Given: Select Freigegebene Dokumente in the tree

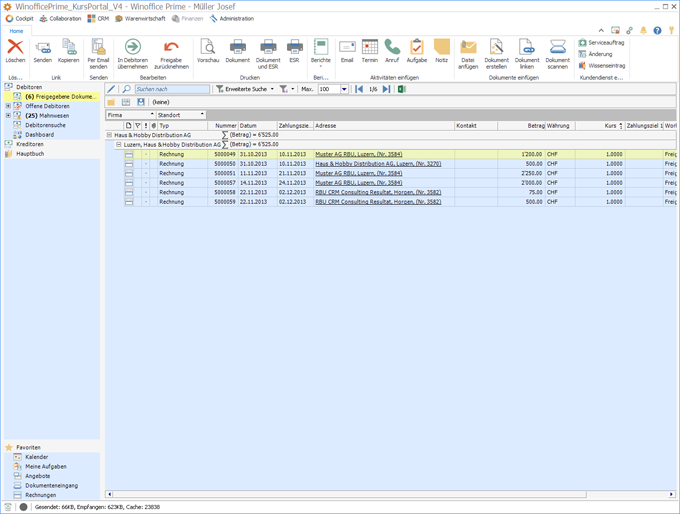Looking at the screenshot, I should click(54, 97).
